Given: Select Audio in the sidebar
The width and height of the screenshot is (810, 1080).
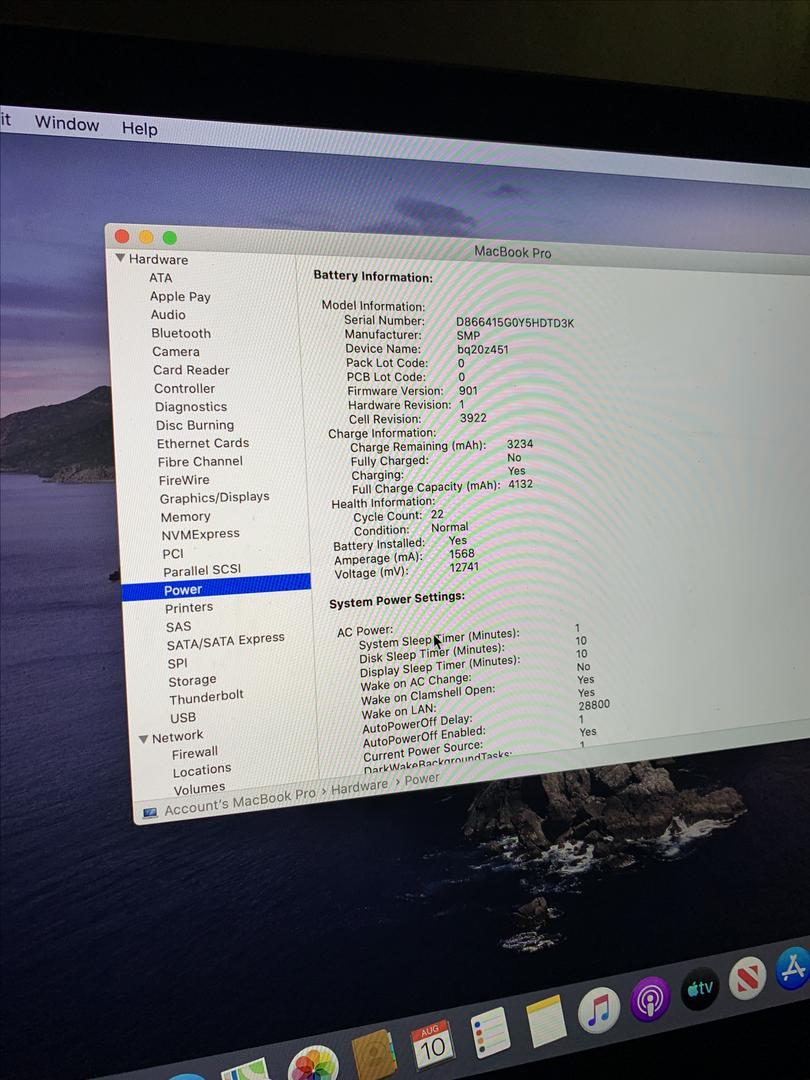Looking at the screenshot, I should click(168, 315).
